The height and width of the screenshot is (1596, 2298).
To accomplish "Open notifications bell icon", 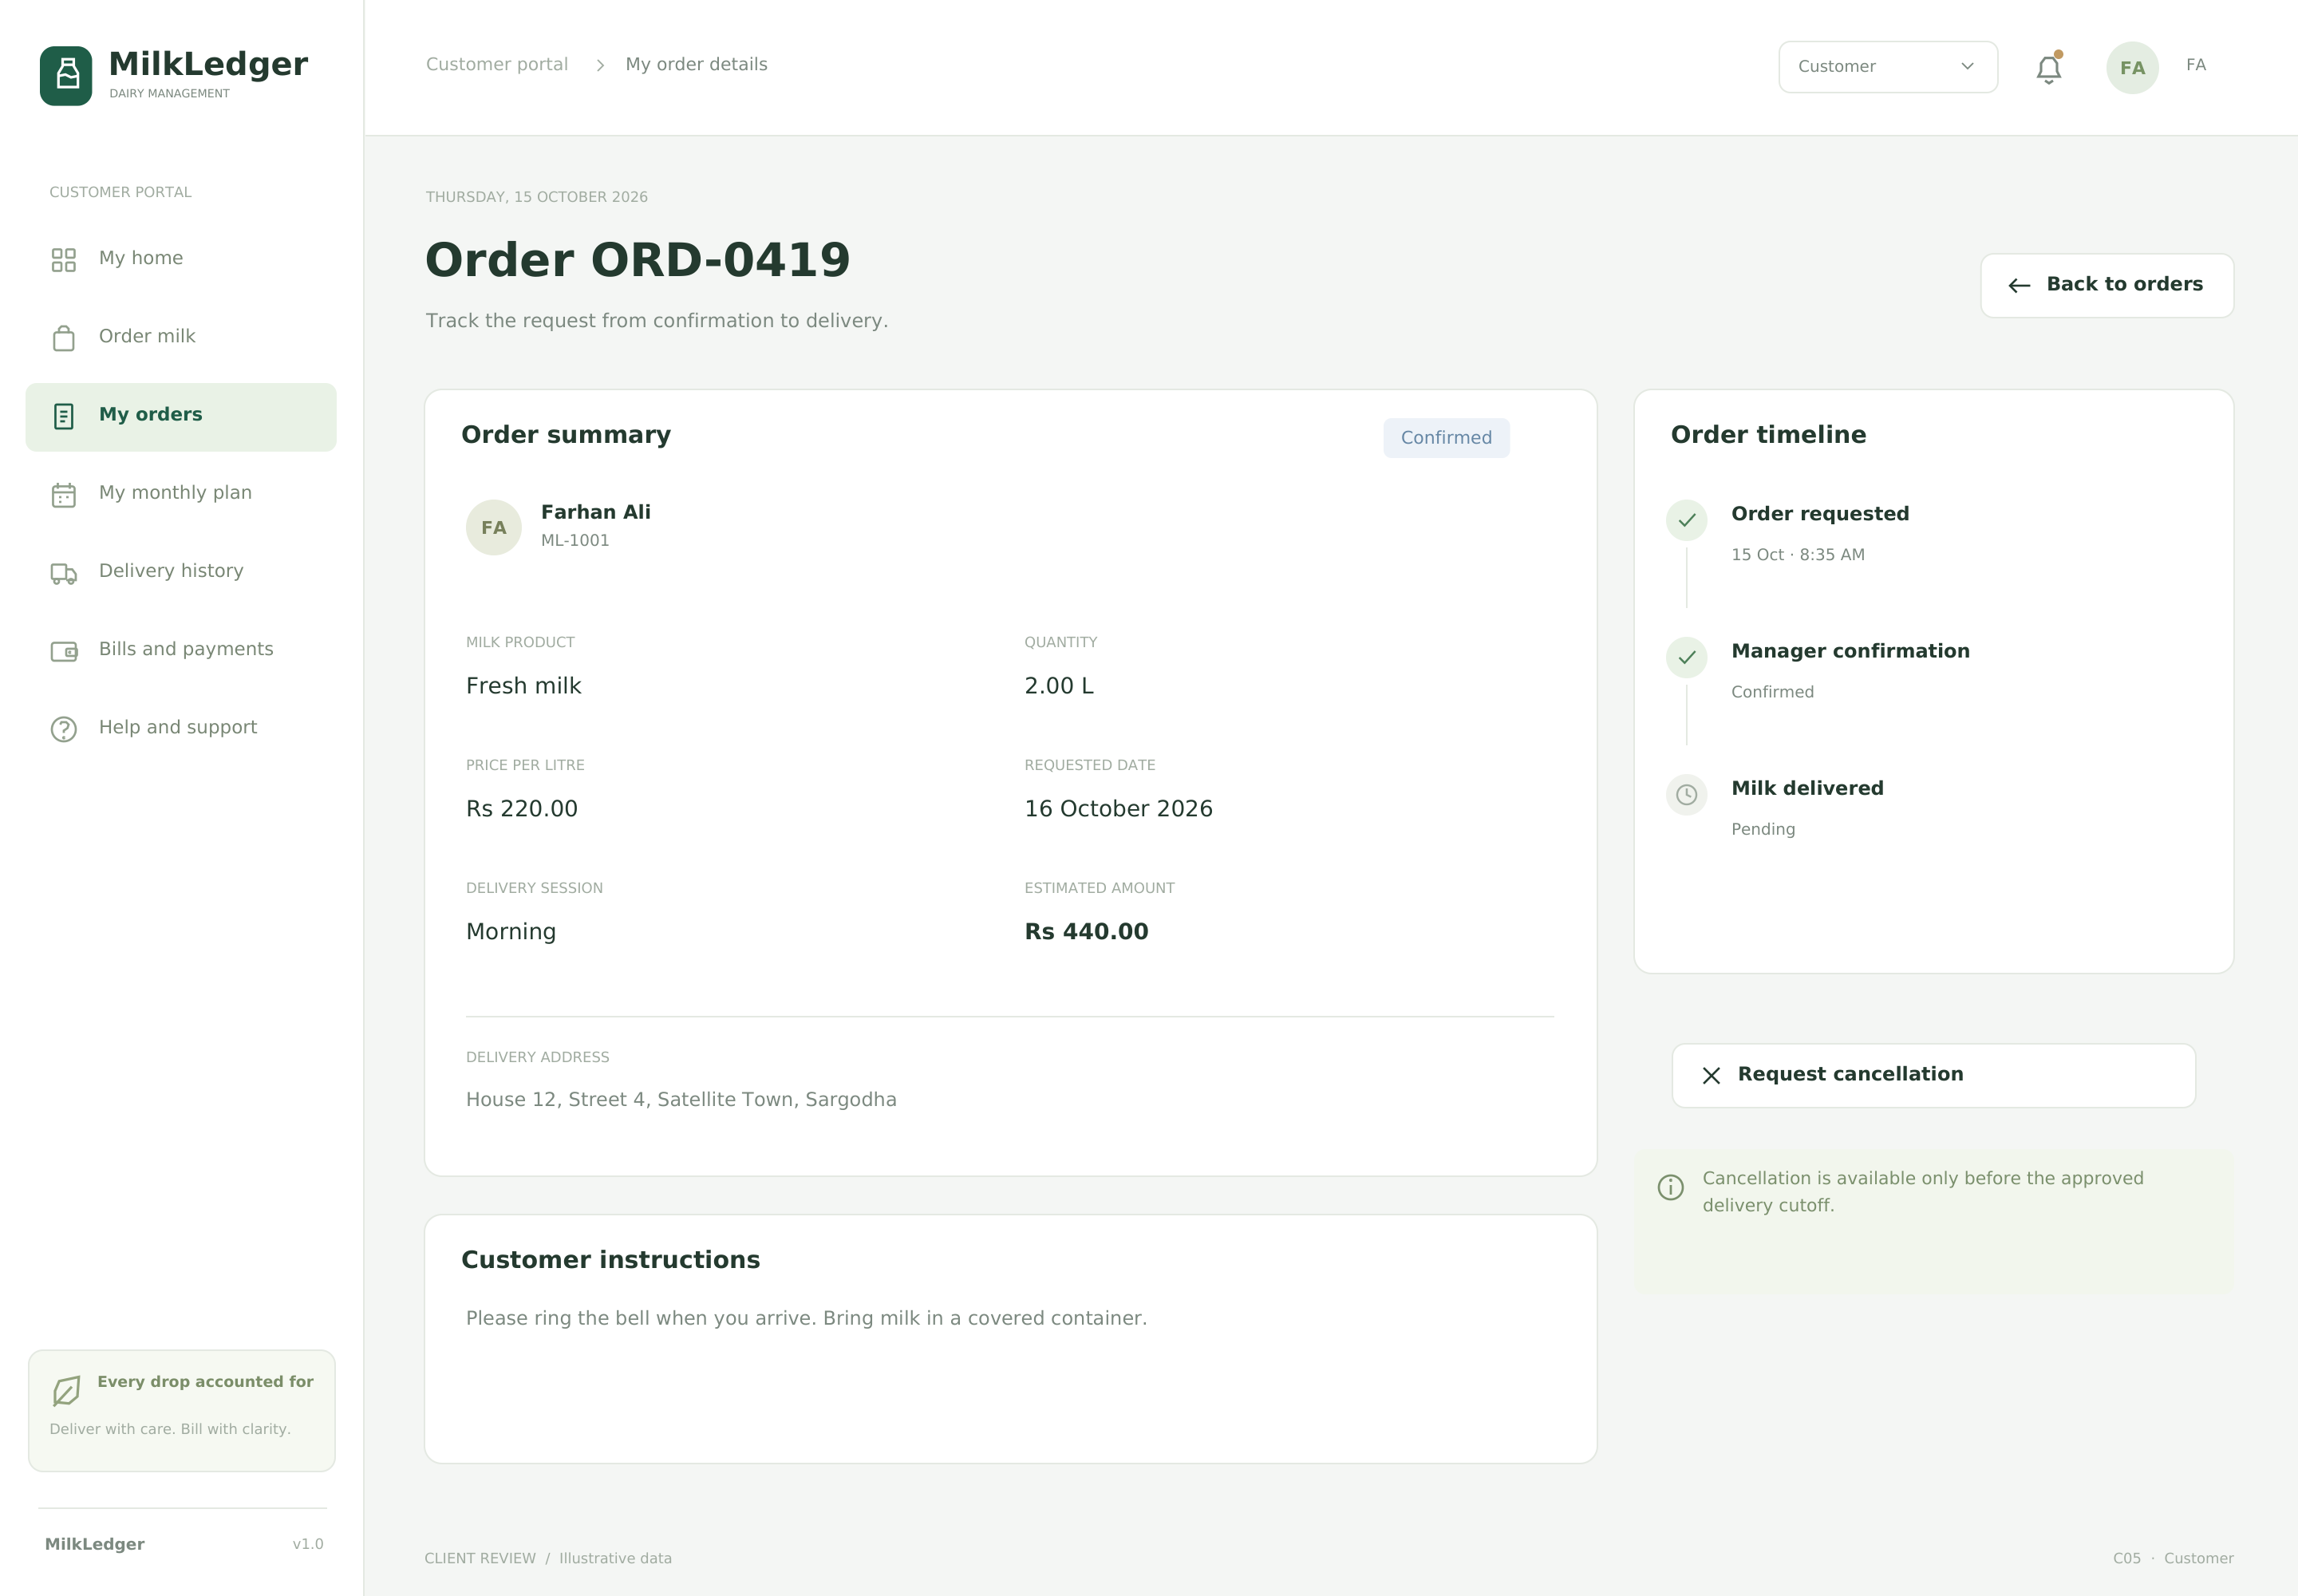I will 2048,68.
